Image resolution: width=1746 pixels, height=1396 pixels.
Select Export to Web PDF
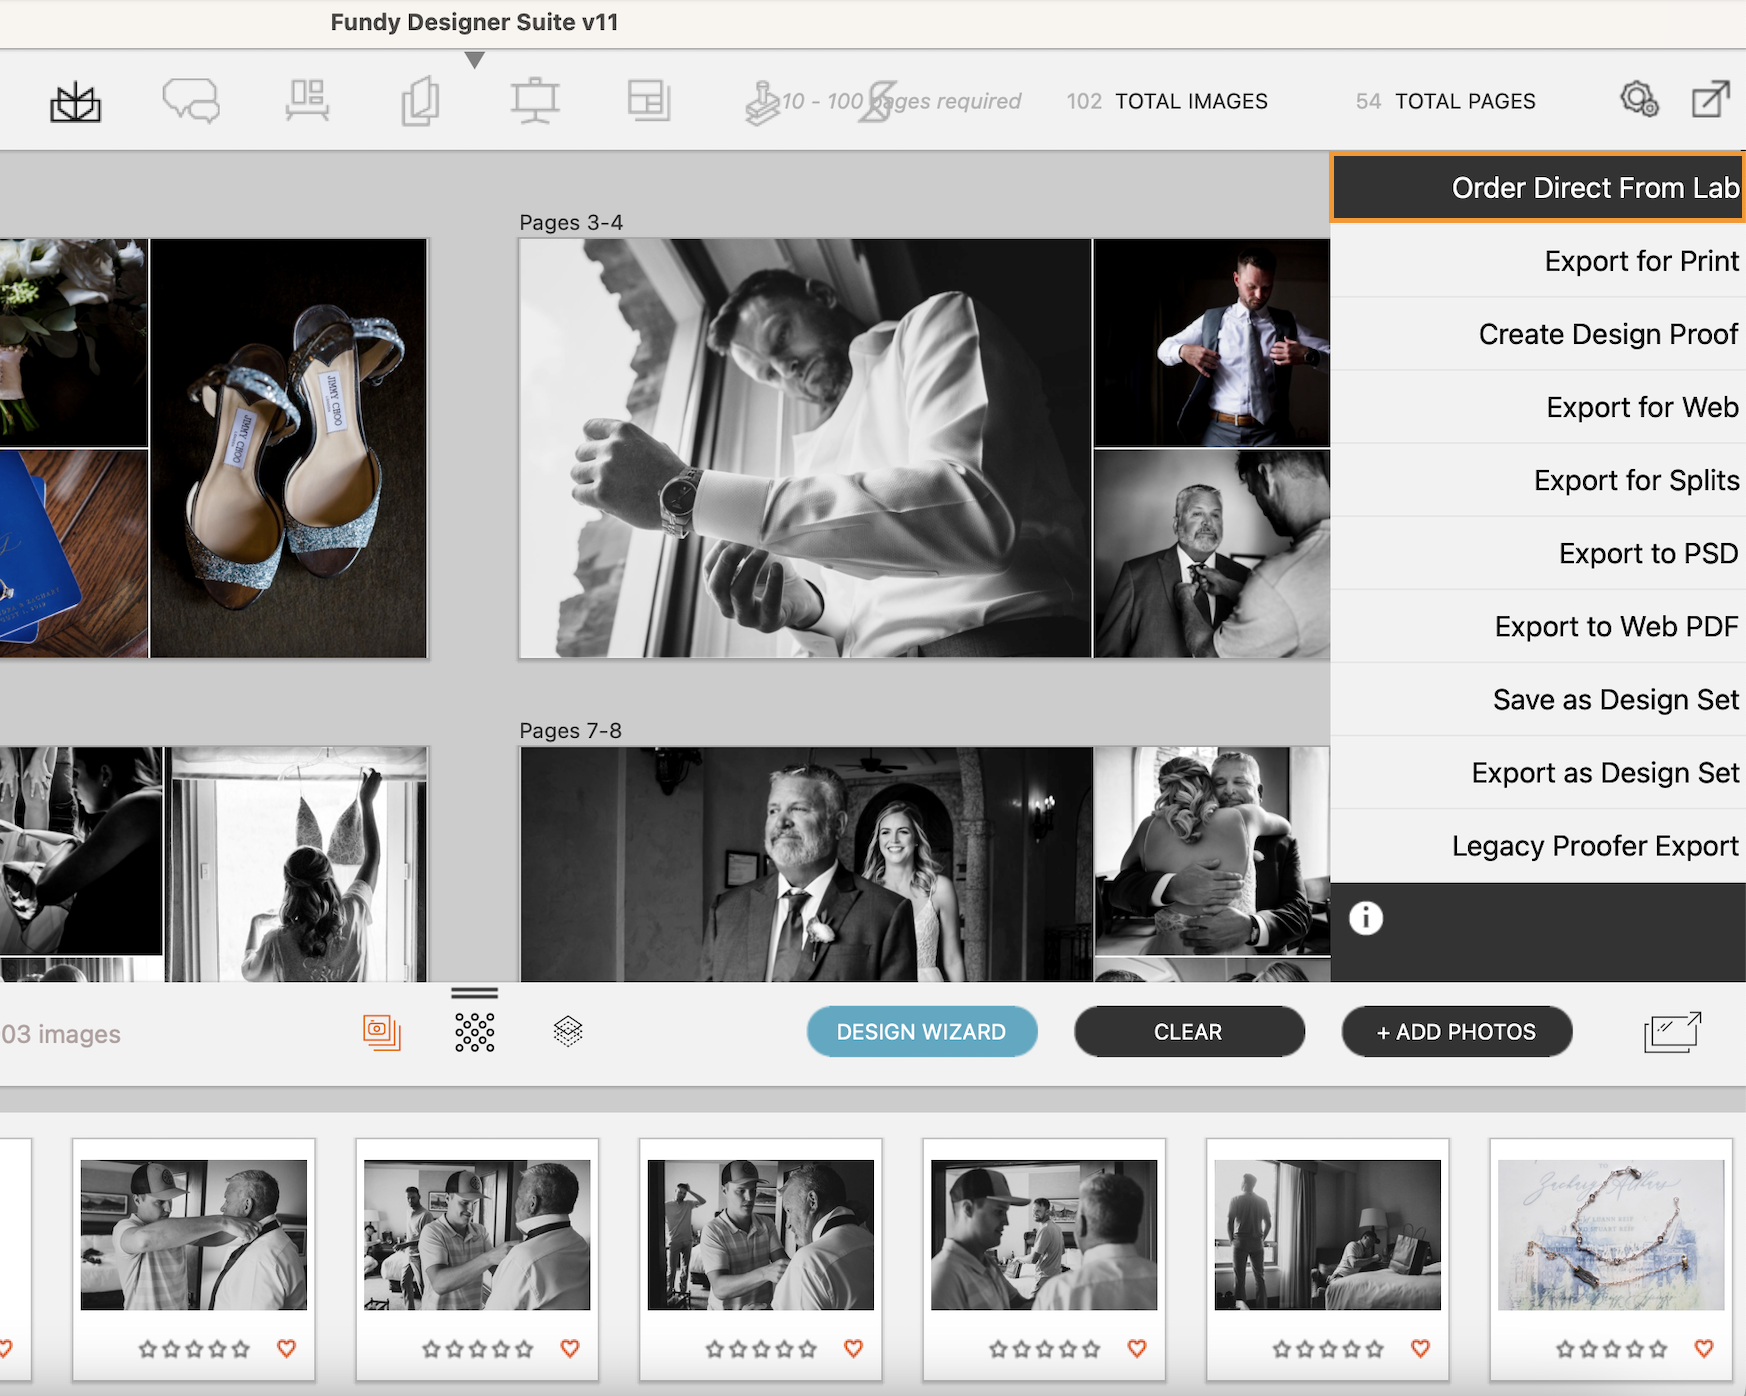click(1538, 626)
